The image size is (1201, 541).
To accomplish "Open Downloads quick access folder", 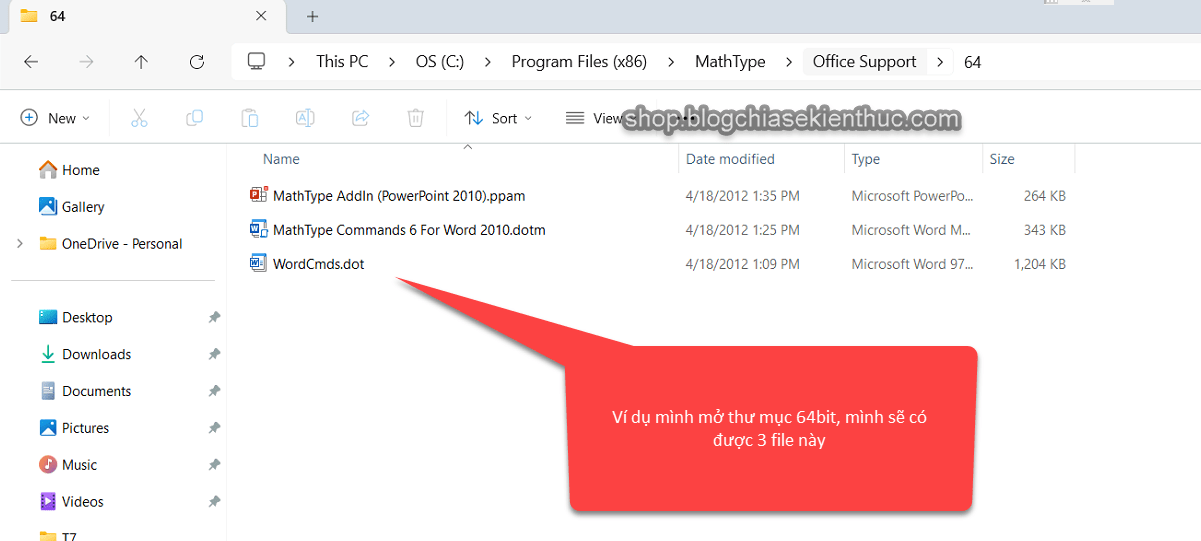I will coord(86,354).
